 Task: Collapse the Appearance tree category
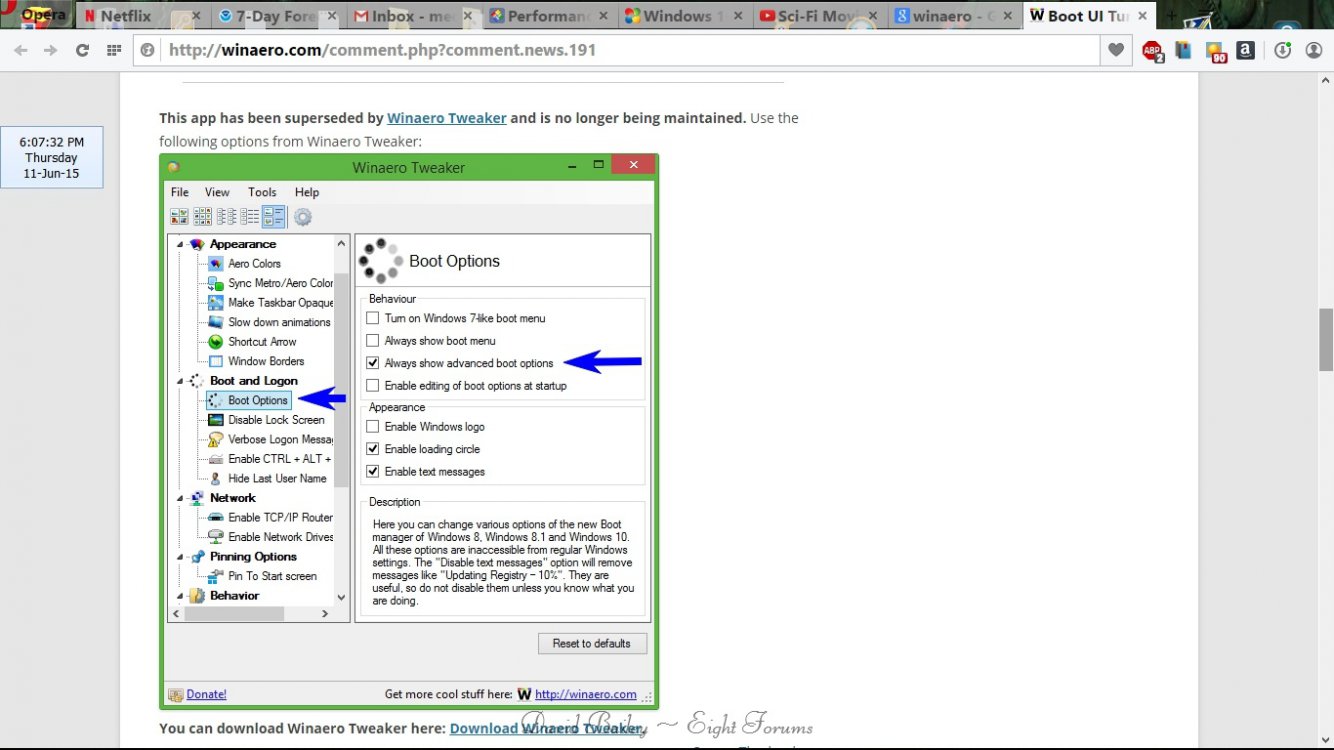[x=180, y=244]
